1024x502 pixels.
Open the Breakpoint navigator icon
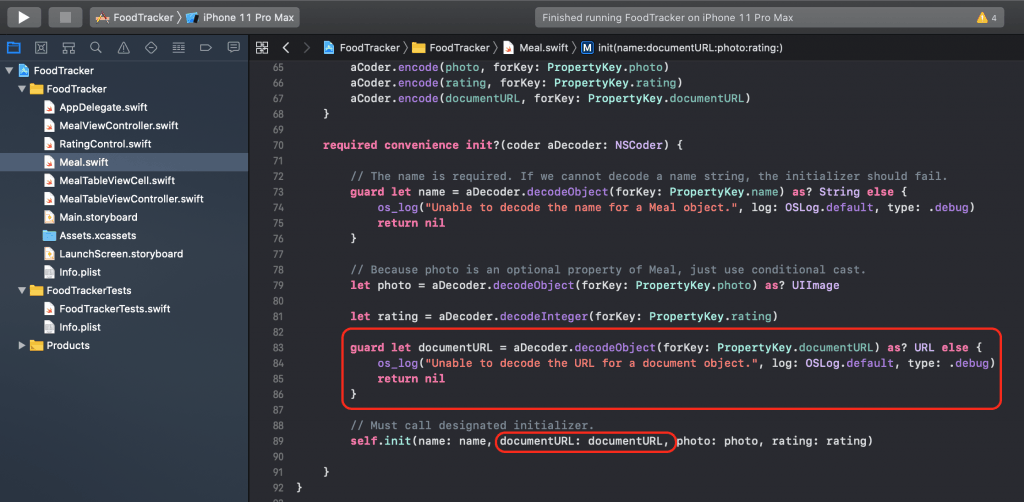[206, 48]
